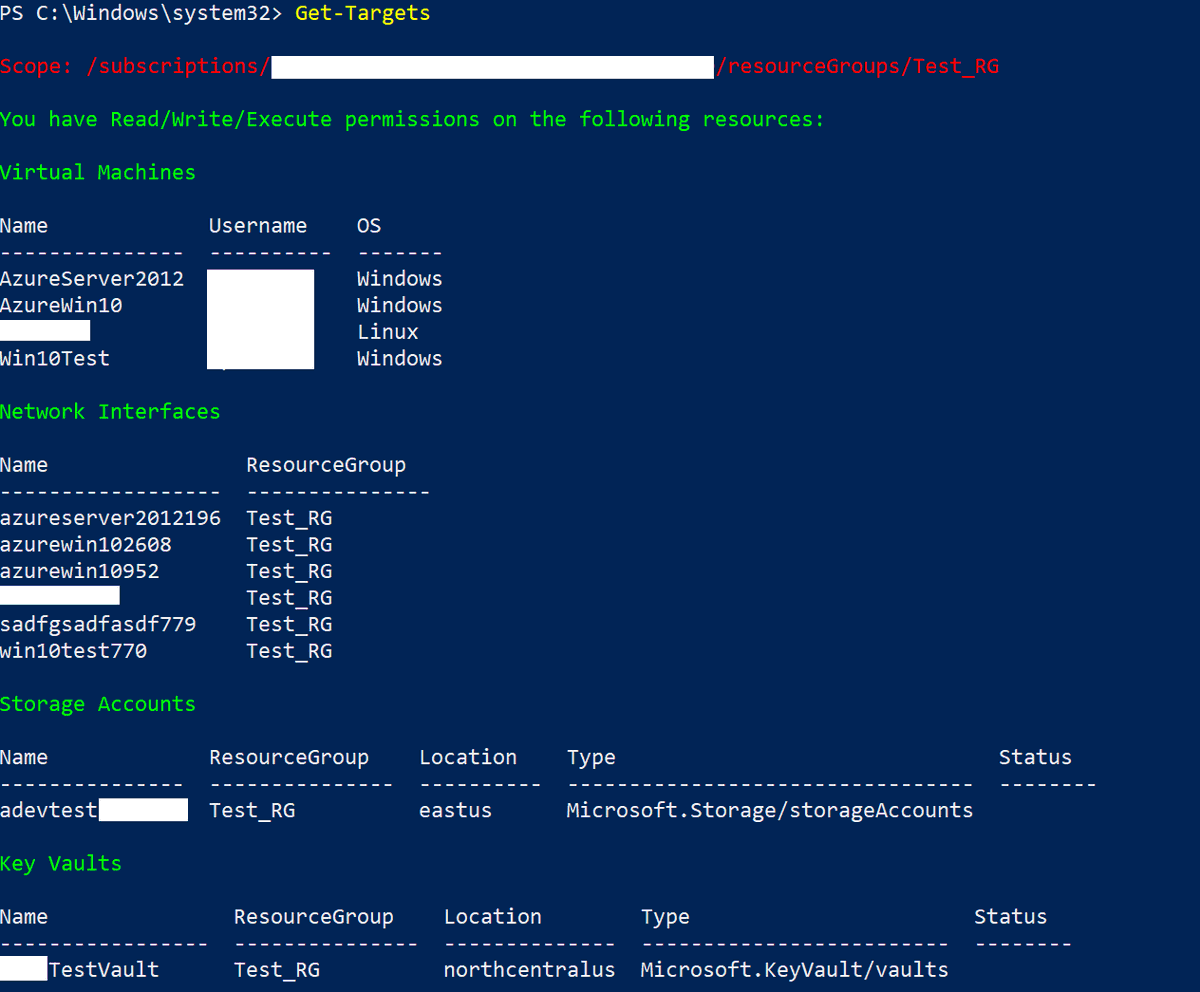Image resolution: width=1200 pixels, height=992 pixels.
Task: Click 'ResourceGroup' header under Storage Accounts
Action: (289, 757)
